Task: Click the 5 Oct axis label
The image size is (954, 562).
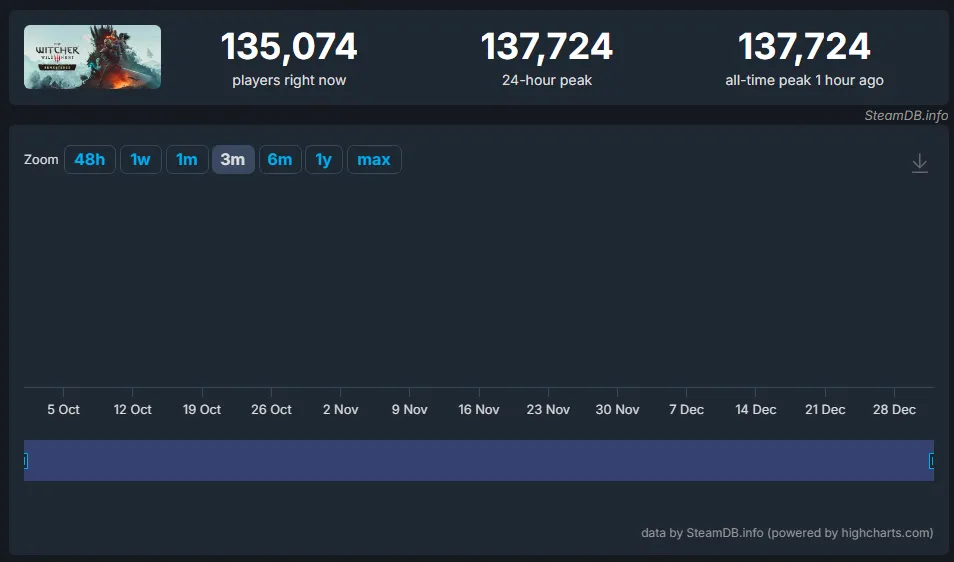Action: (x=63, y=409)
